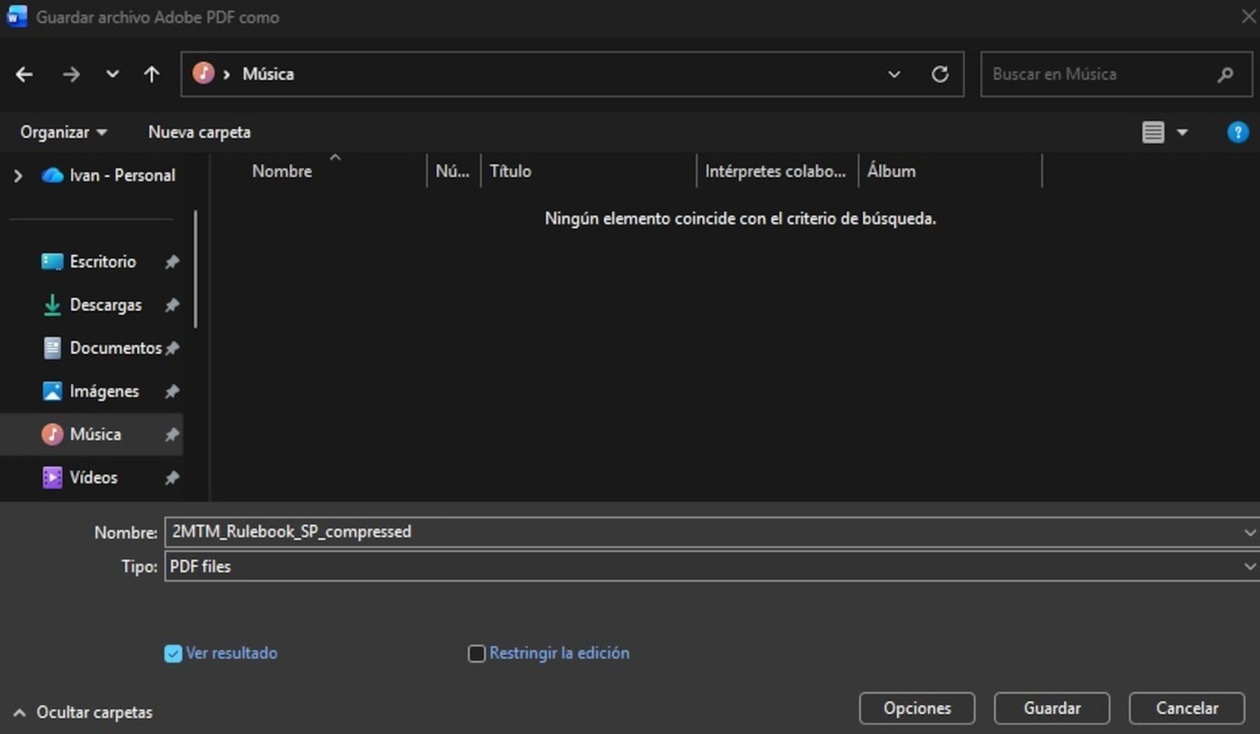Select Imágenes in the navigation pane
This screenshot has height=734, width=1260.
(104, 391)
